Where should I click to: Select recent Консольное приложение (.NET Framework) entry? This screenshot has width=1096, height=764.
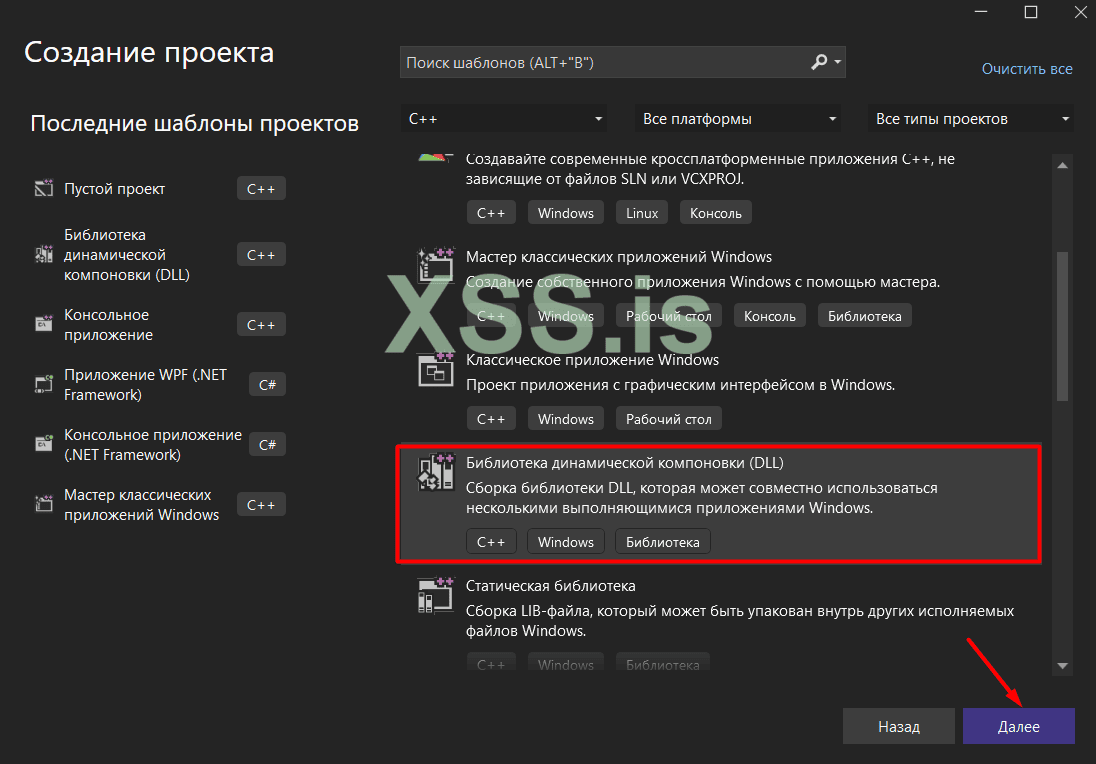click(x=159, y=445)
